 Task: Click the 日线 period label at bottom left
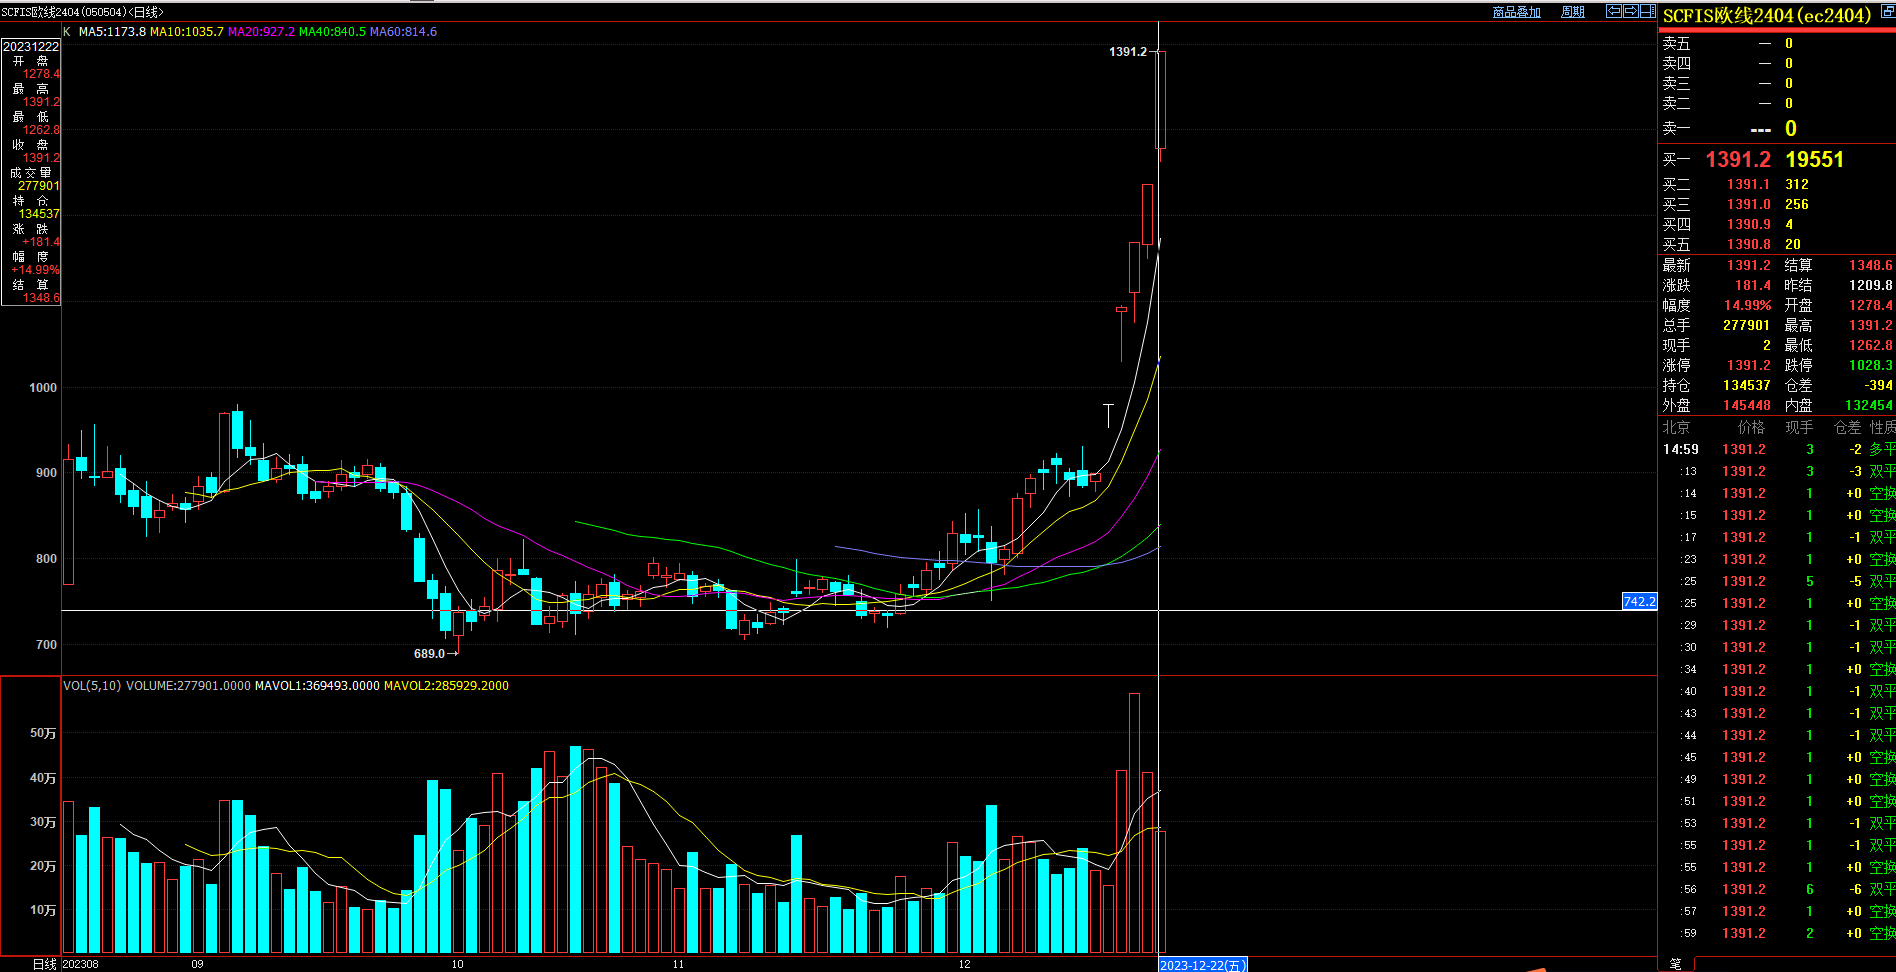pos(44,964)
